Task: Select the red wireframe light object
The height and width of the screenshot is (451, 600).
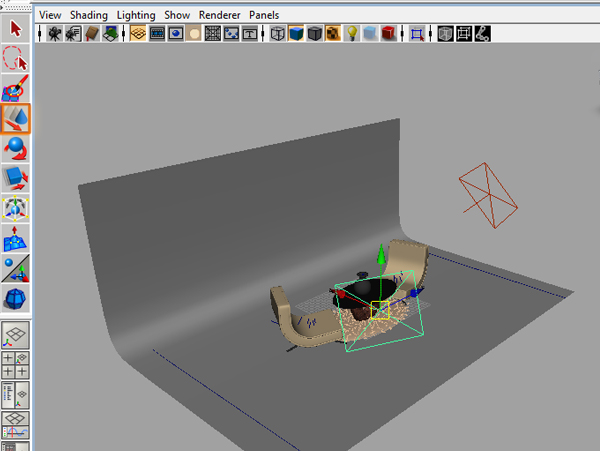Action: (x=488, y=195)
